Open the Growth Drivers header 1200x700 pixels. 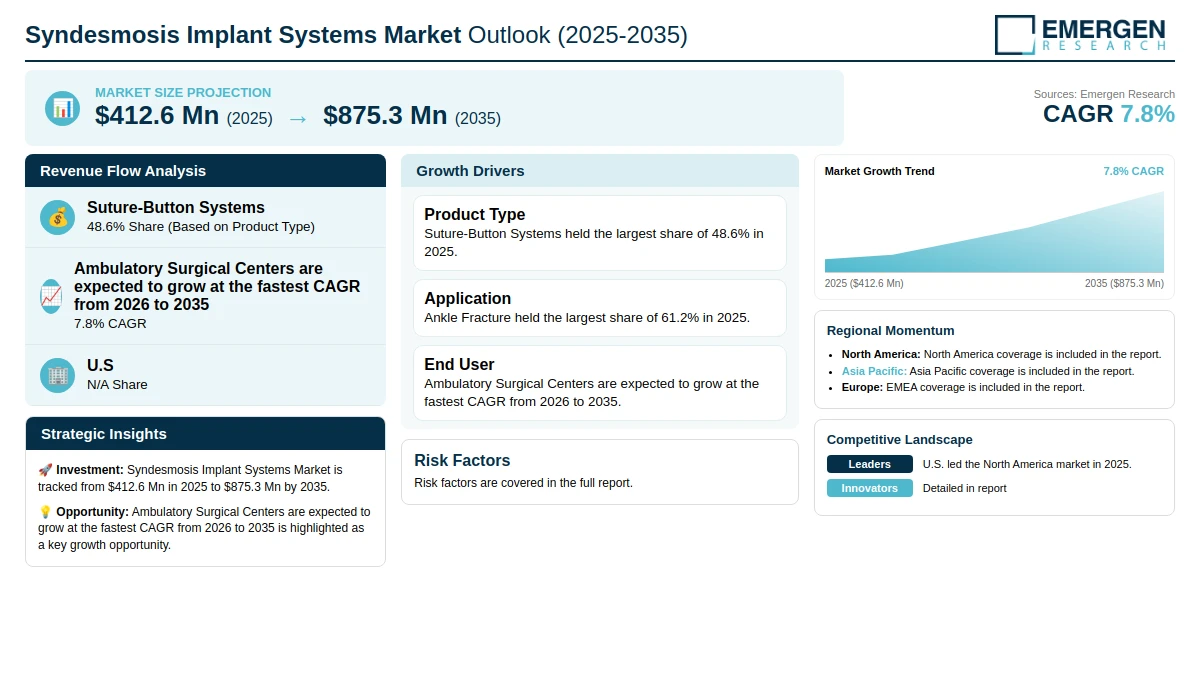pyautogui.click(x=600, y=171)
